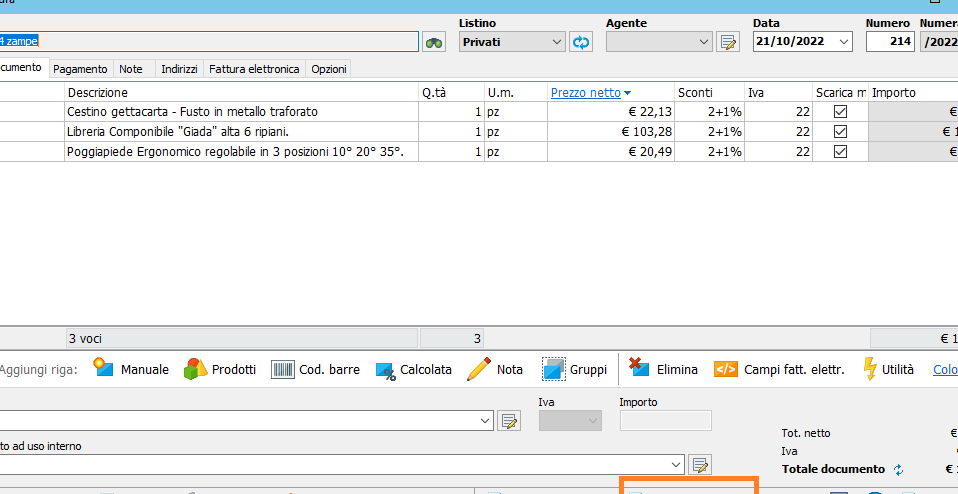Image resolution: width=958 pixels, height=494 pixels.
Task: Click the Numero field containing 214
Action: [890, 42]
